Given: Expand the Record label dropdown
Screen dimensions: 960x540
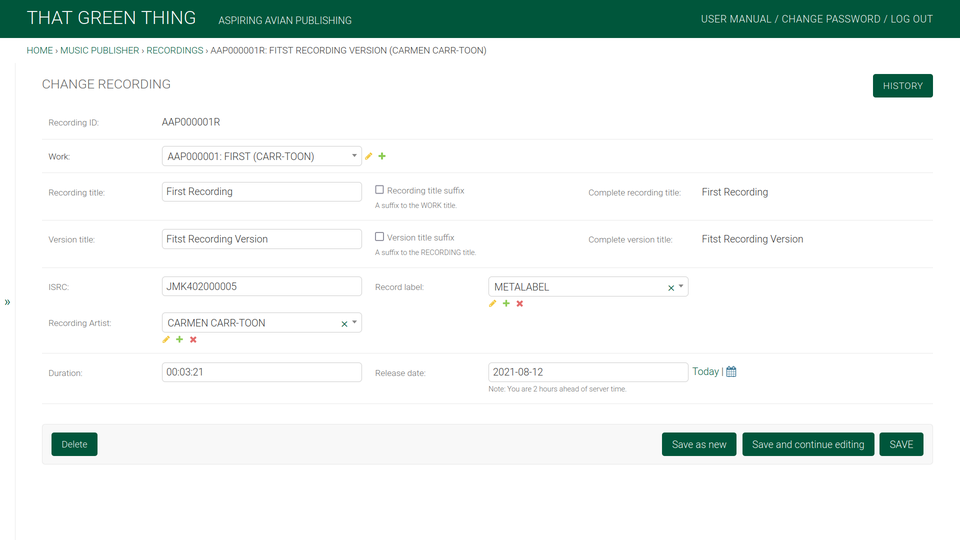Looking at the screenshot, I should (x=682, y=286).
